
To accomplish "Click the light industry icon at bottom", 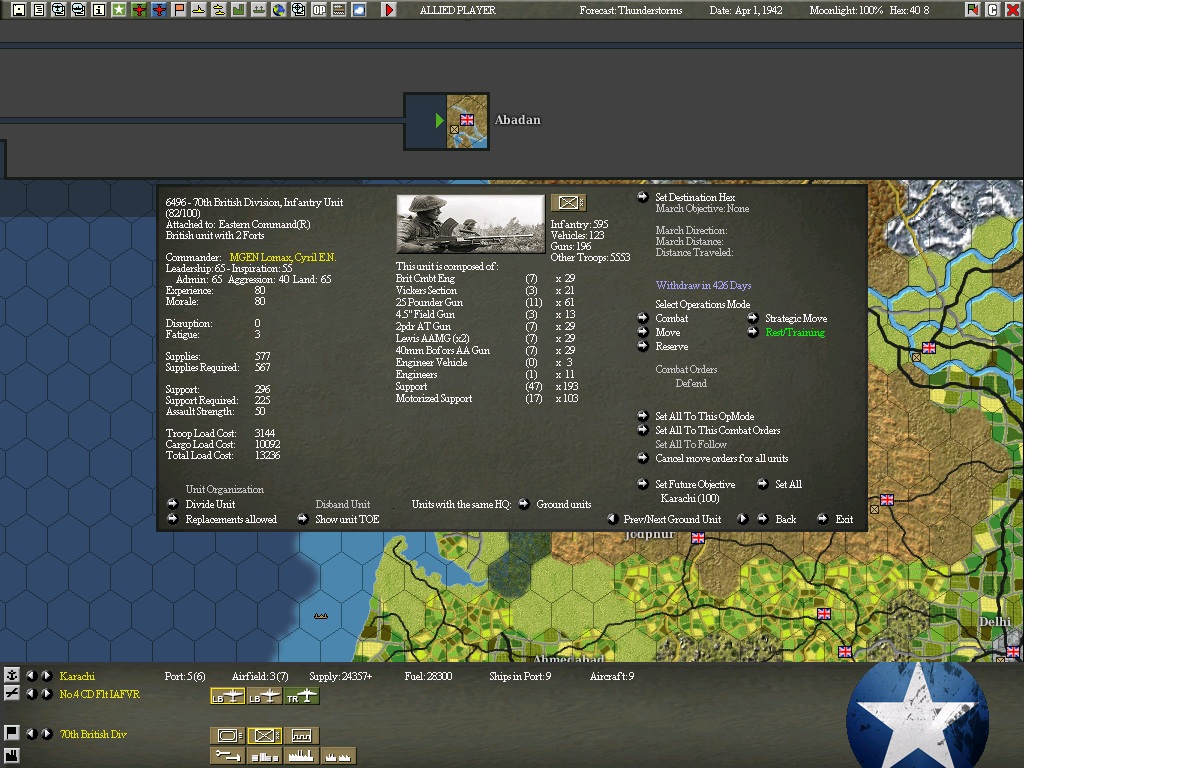I will (338, 756).
